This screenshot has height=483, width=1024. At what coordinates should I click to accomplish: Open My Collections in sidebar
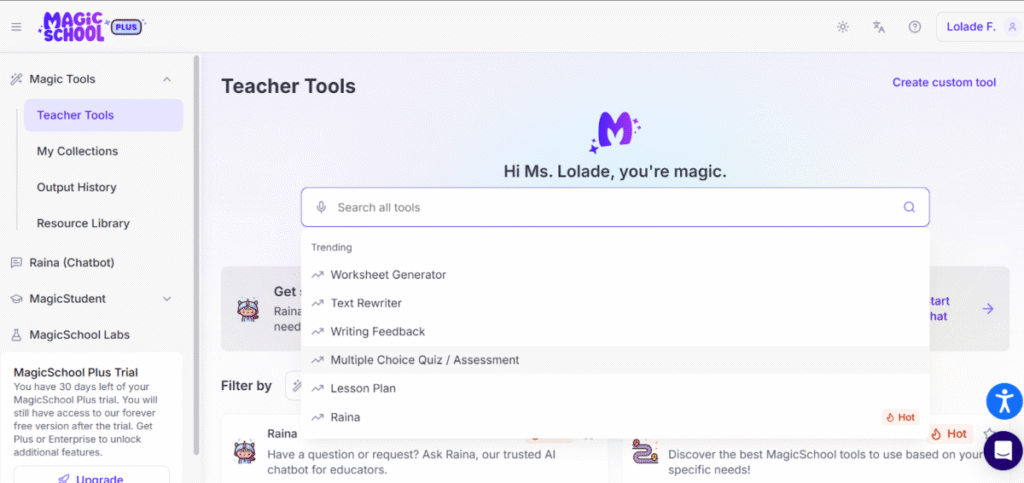[x=77, y=151]
